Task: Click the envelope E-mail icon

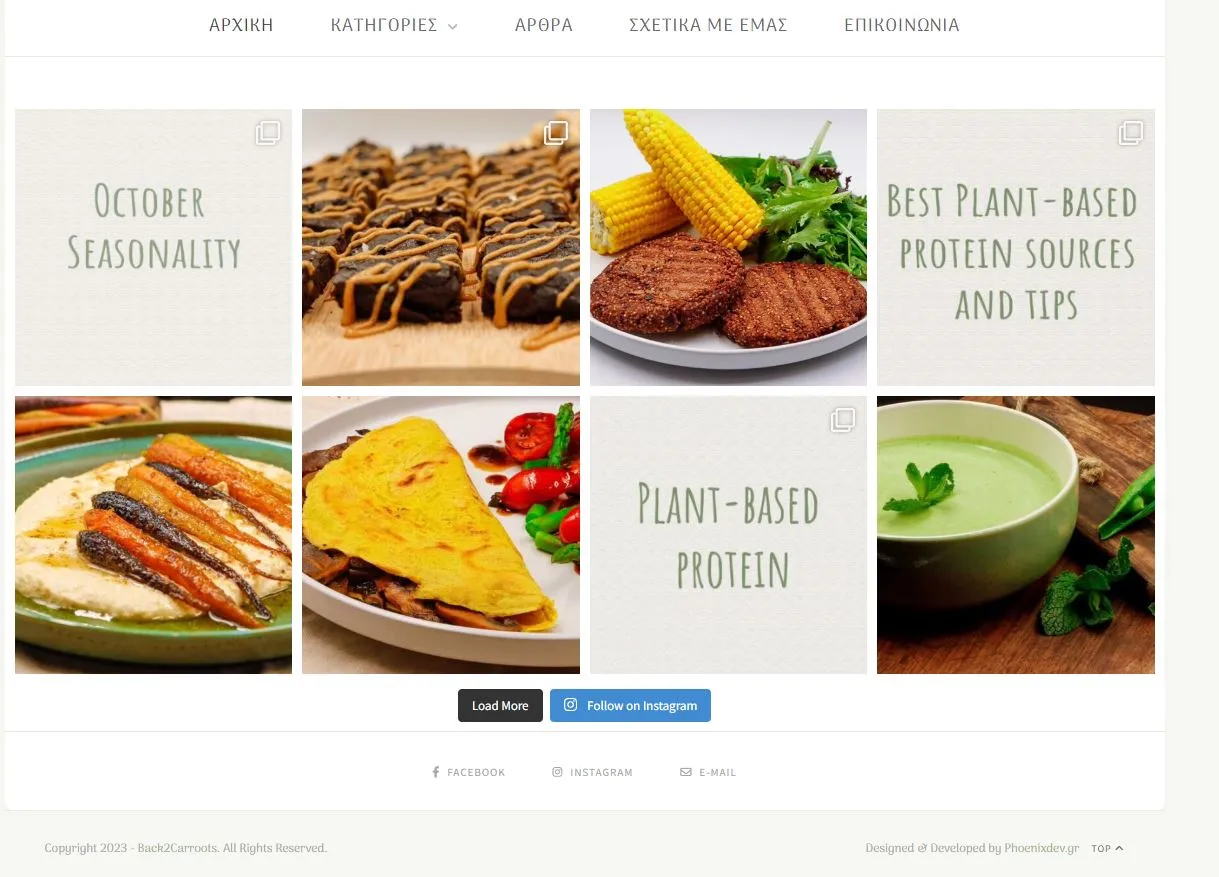Action: click(x=686, y=772)
